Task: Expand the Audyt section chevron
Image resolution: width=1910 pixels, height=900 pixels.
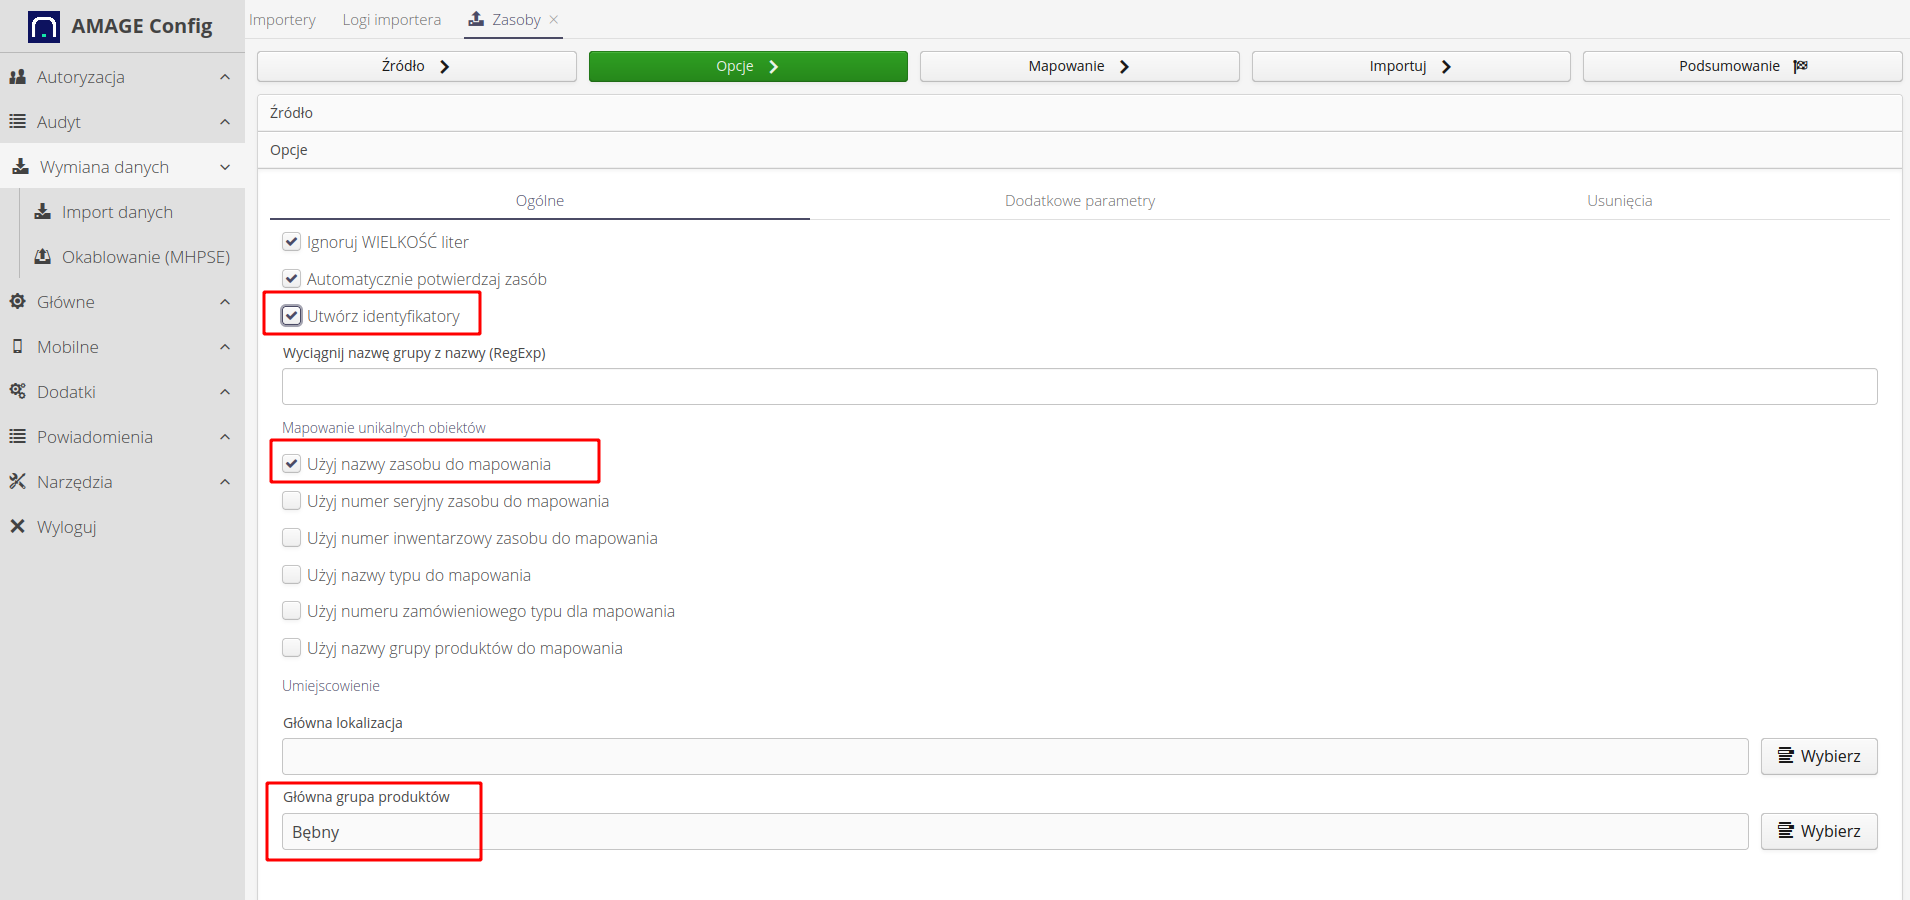Action: tap(225, 122)
